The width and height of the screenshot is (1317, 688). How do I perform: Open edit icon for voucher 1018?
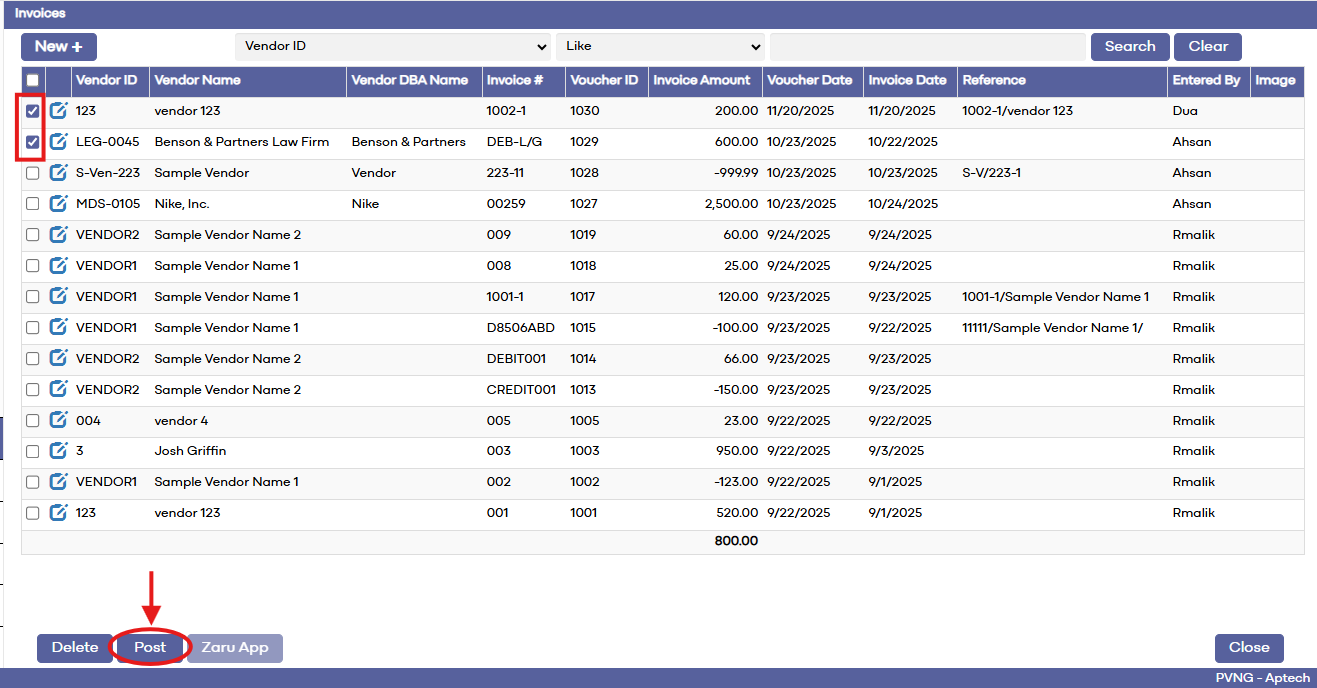click(x=59, y=266)
